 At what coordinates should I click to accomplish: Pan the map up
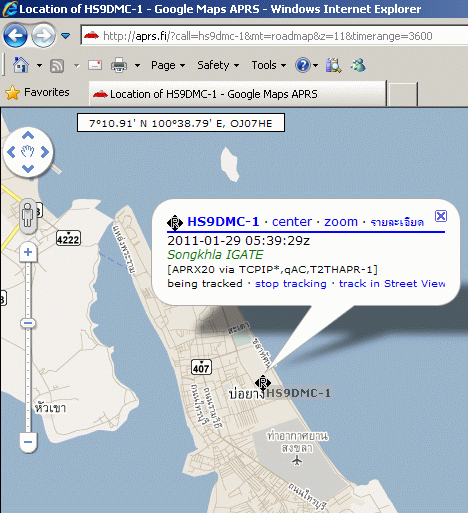(28, 135)
